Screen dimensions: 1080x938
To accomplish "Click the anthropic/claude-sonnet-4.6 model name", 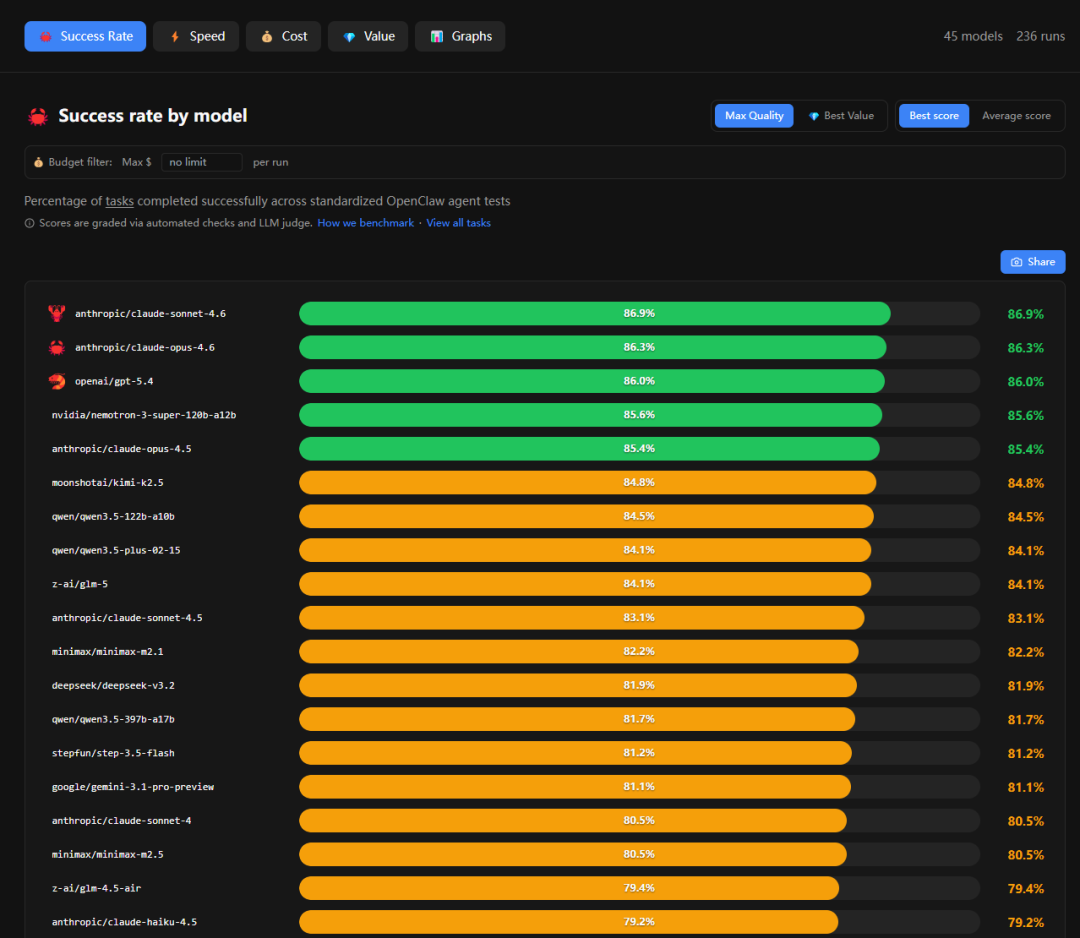I will (150, 314).
